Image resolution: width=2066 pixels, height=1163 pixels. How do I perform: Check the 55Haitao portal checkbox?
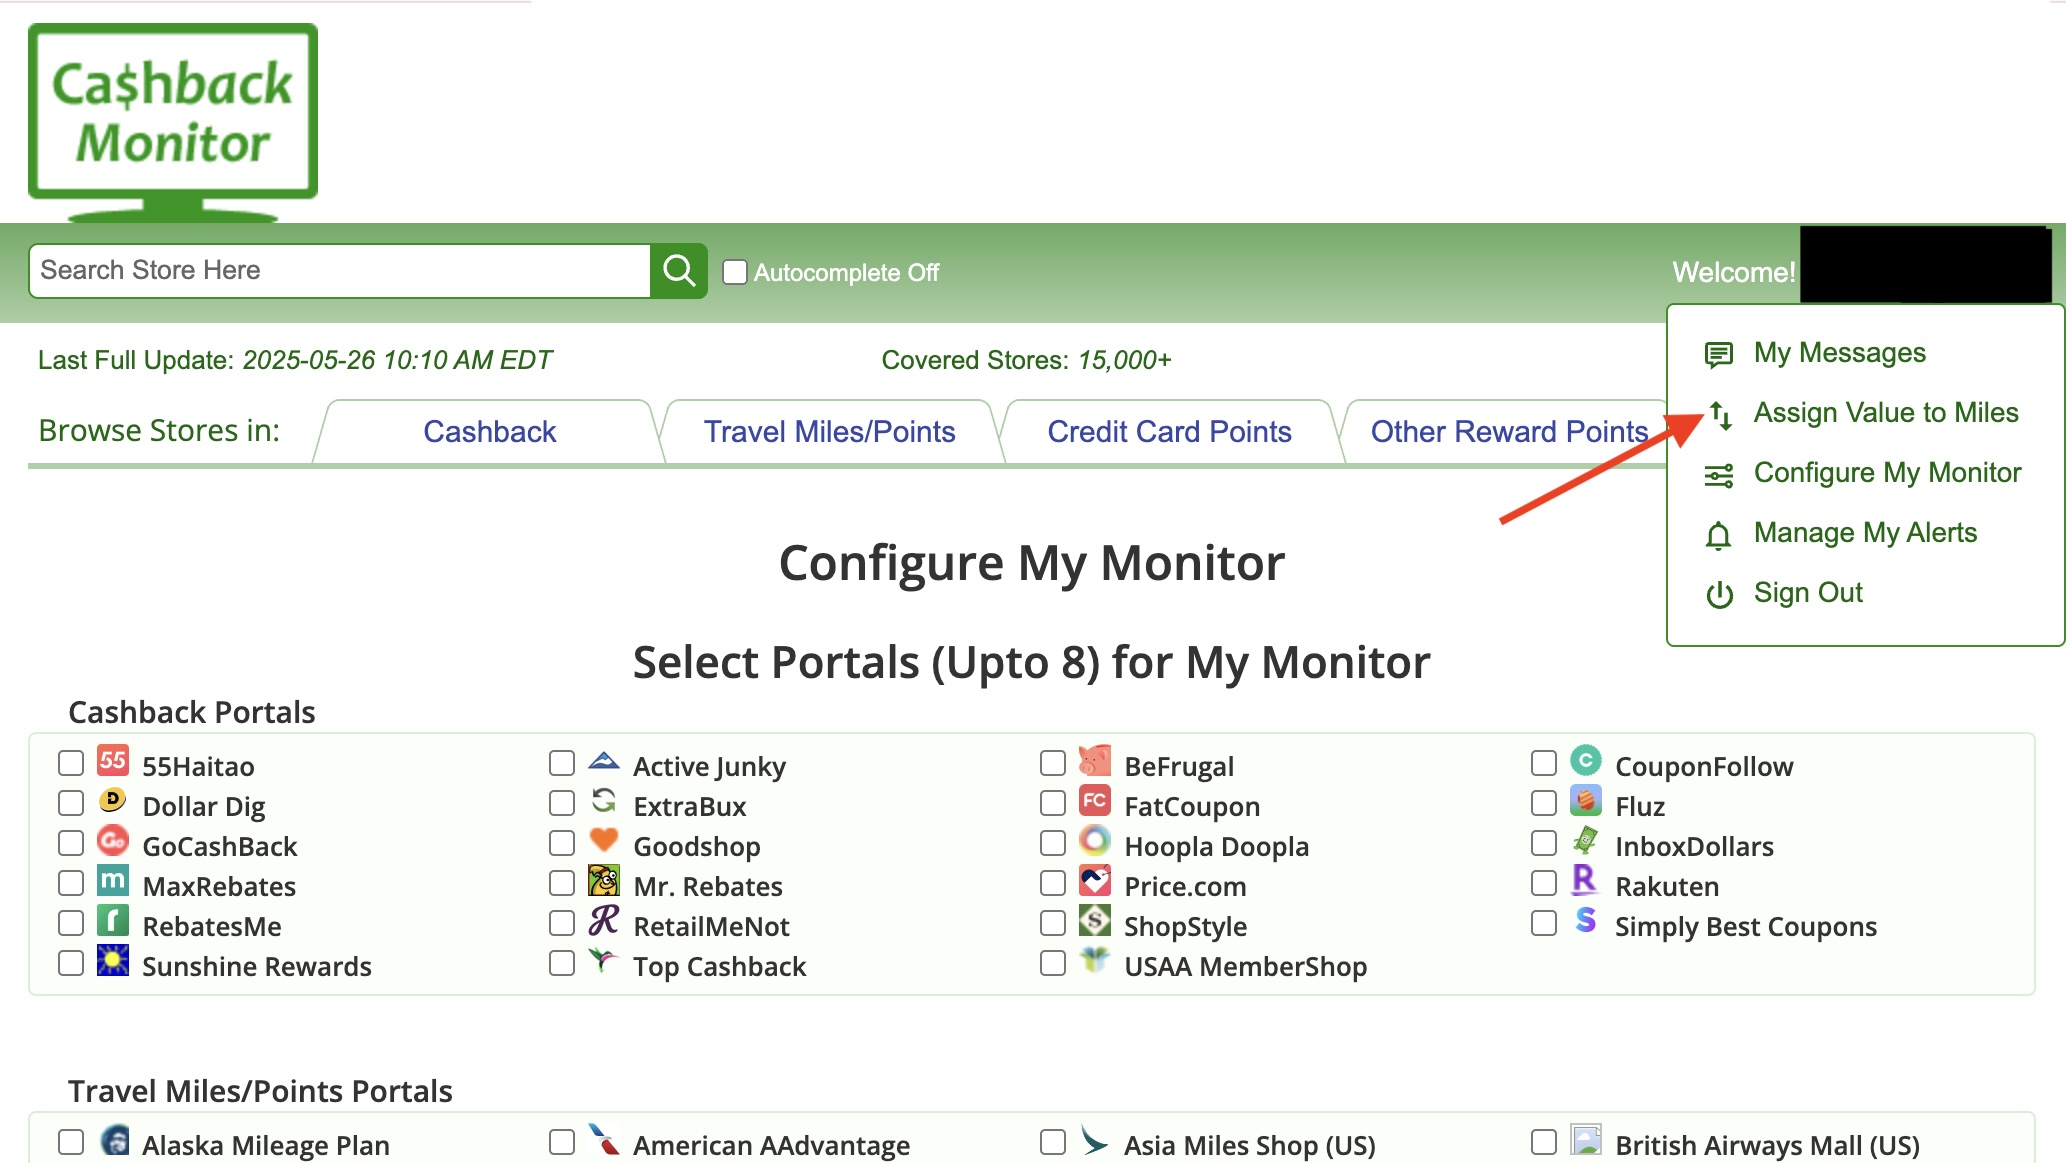(x=71, y=764)
